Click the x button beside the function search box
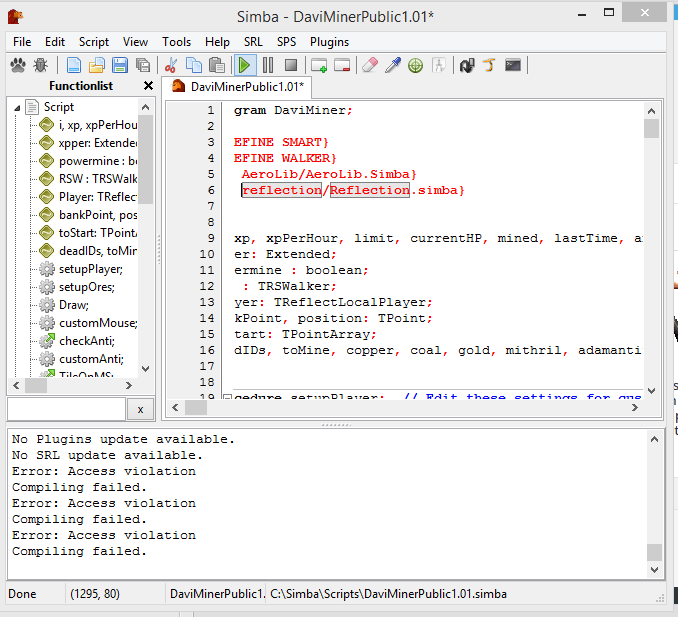The image size is (678, 617). pos(141,409)
